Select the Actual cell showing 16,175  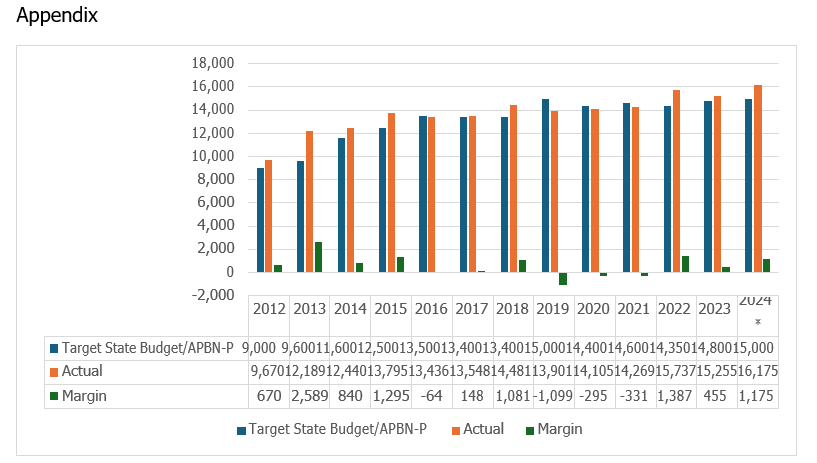pyautogui.click(x=757, y=372)
